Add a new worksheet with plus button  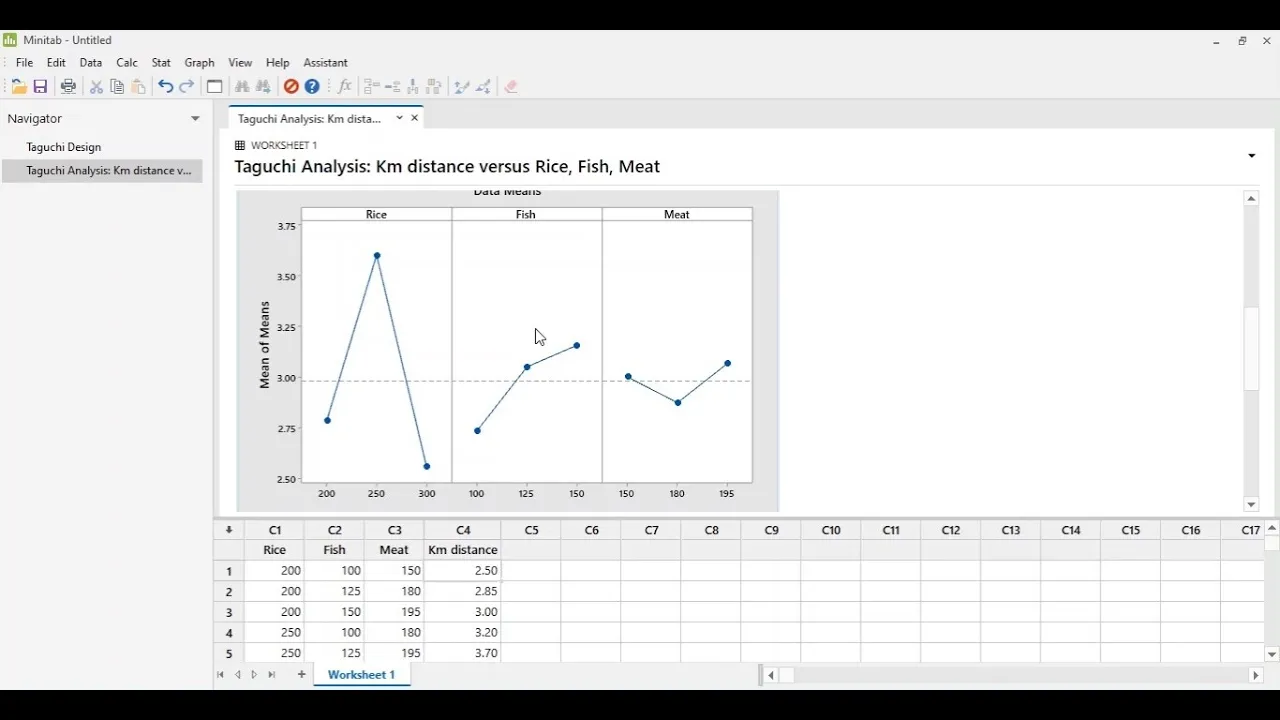point(301,675)
